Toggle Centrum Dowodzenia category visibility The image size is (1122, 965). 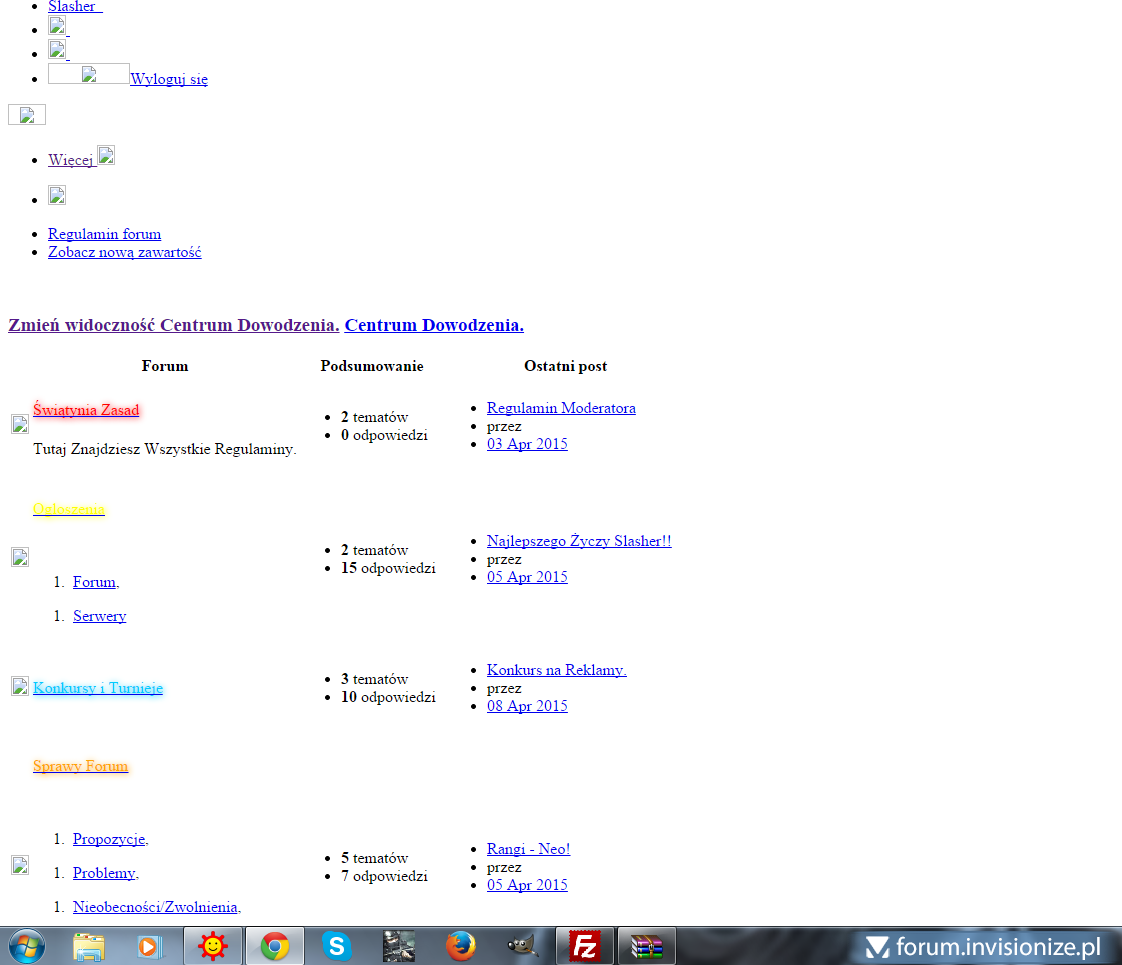pyautogui.click(x=173, y=325)
